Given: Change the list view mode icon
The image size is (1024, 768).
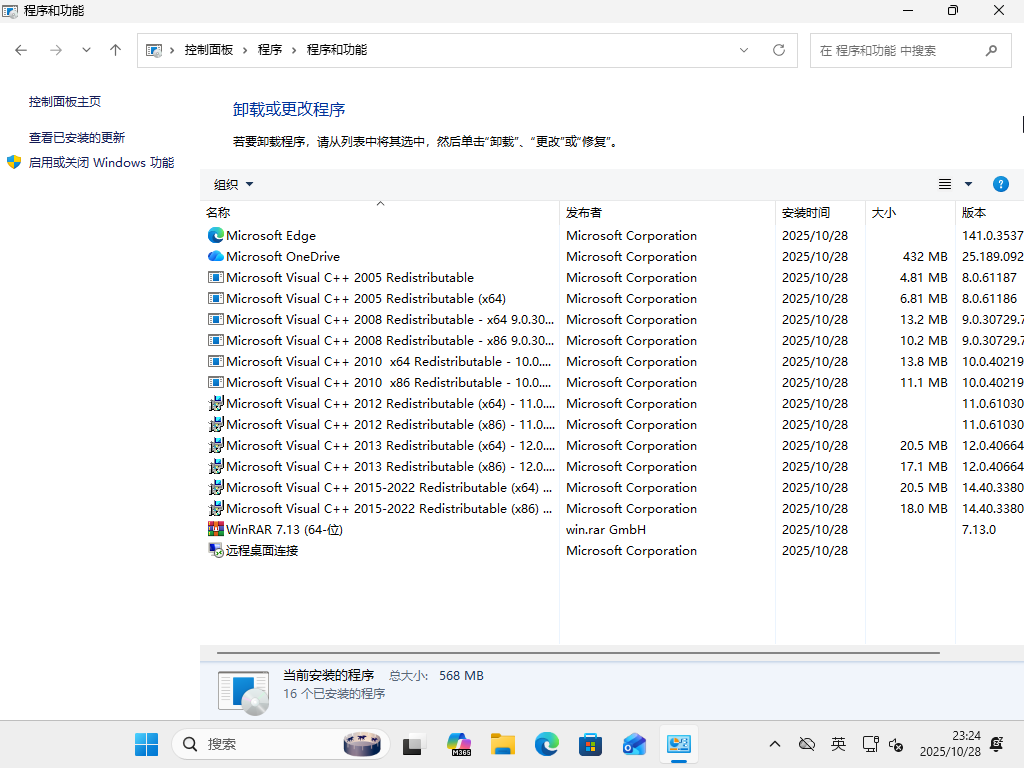Looking at the screenshot, I should click(944, 184).
